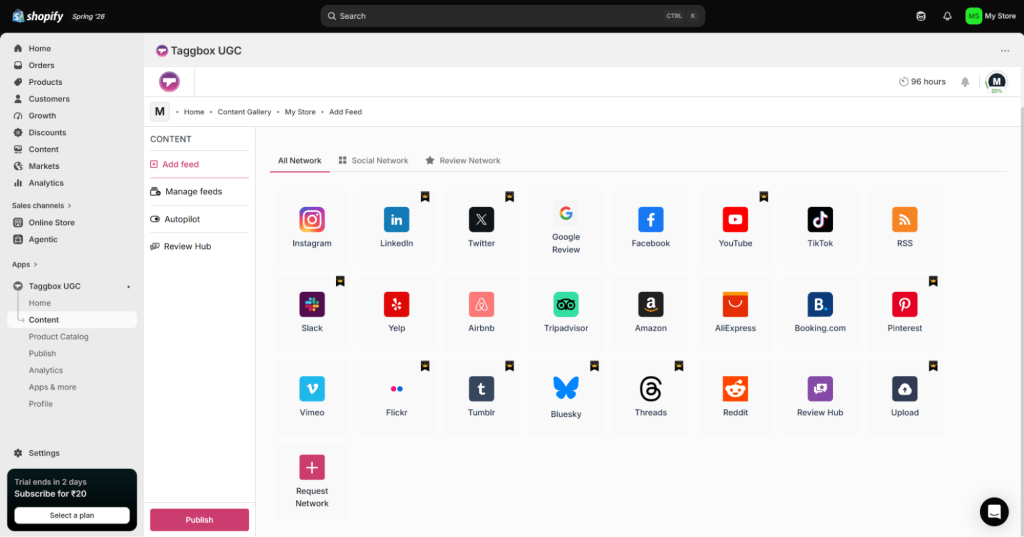
Task: Open Publish under Taggbox UGC
Action: click(42, 354)
